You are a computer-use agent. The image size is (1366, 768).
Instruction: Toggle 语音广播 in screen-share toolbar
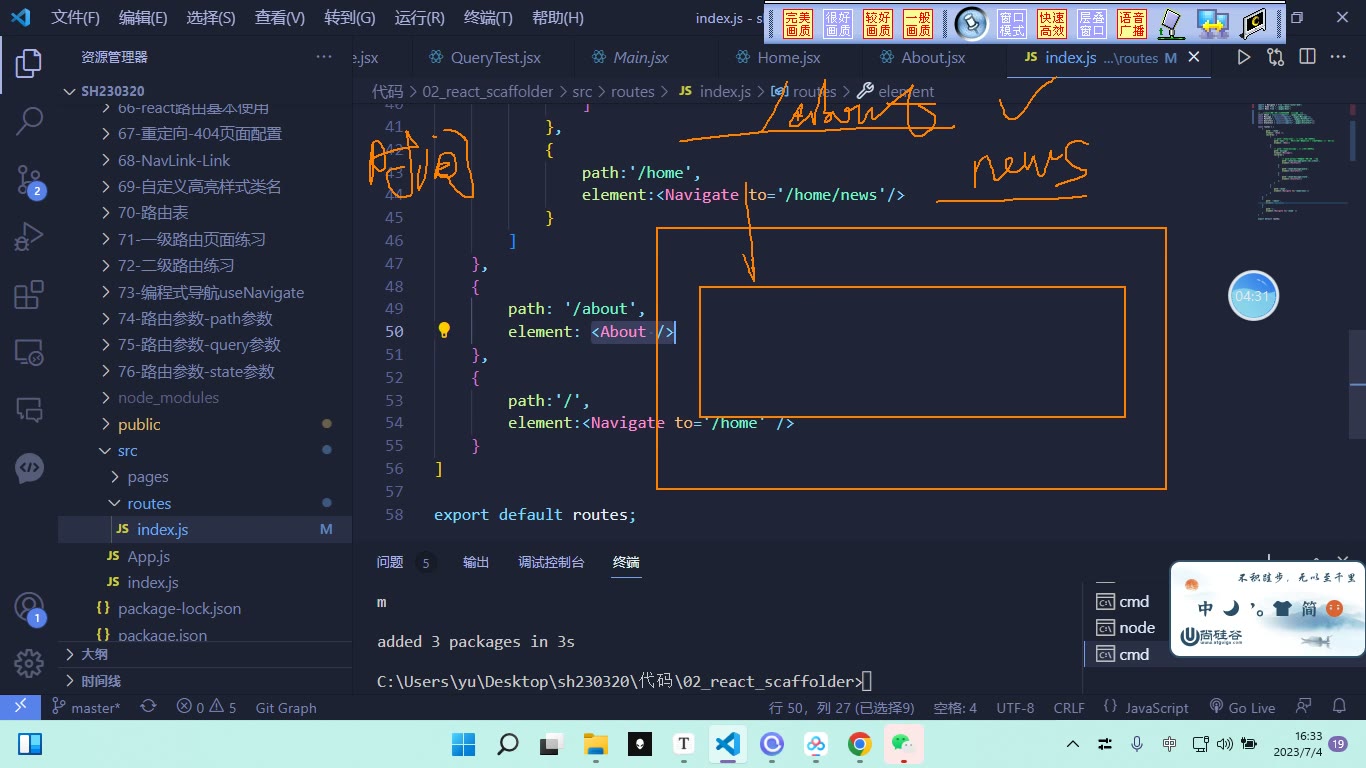coord(1132,24)
